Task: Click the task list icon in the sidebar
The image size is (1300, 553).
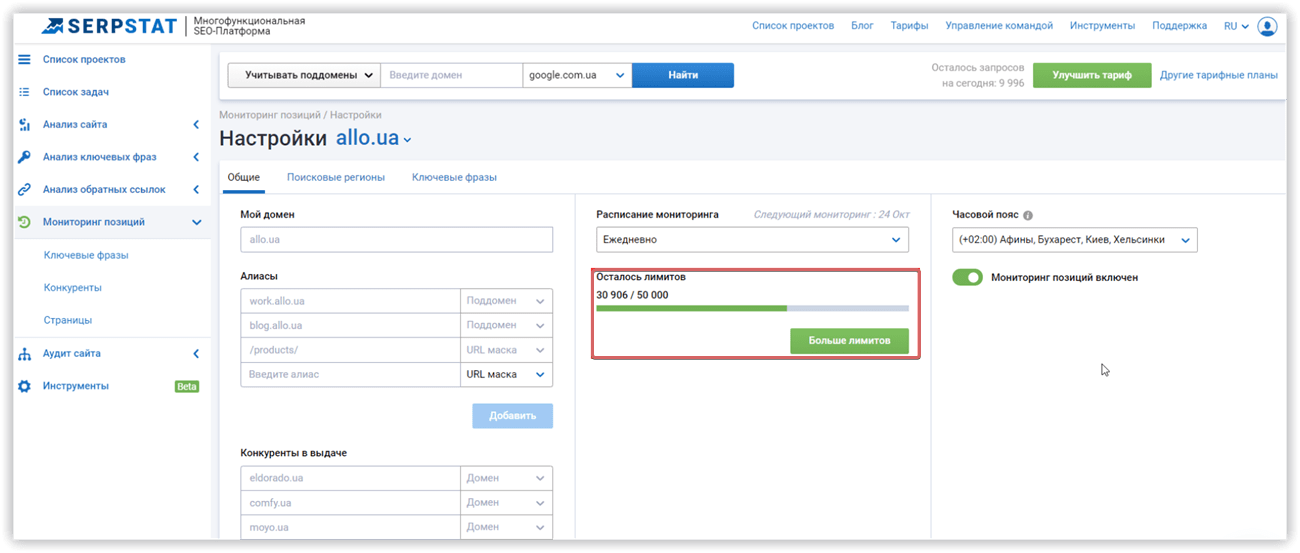Action: [25, 92]
